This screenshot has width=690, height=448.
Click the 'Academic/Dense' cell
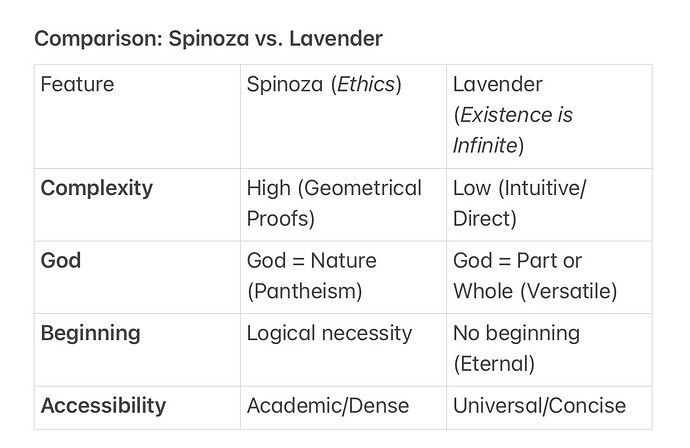328,406
